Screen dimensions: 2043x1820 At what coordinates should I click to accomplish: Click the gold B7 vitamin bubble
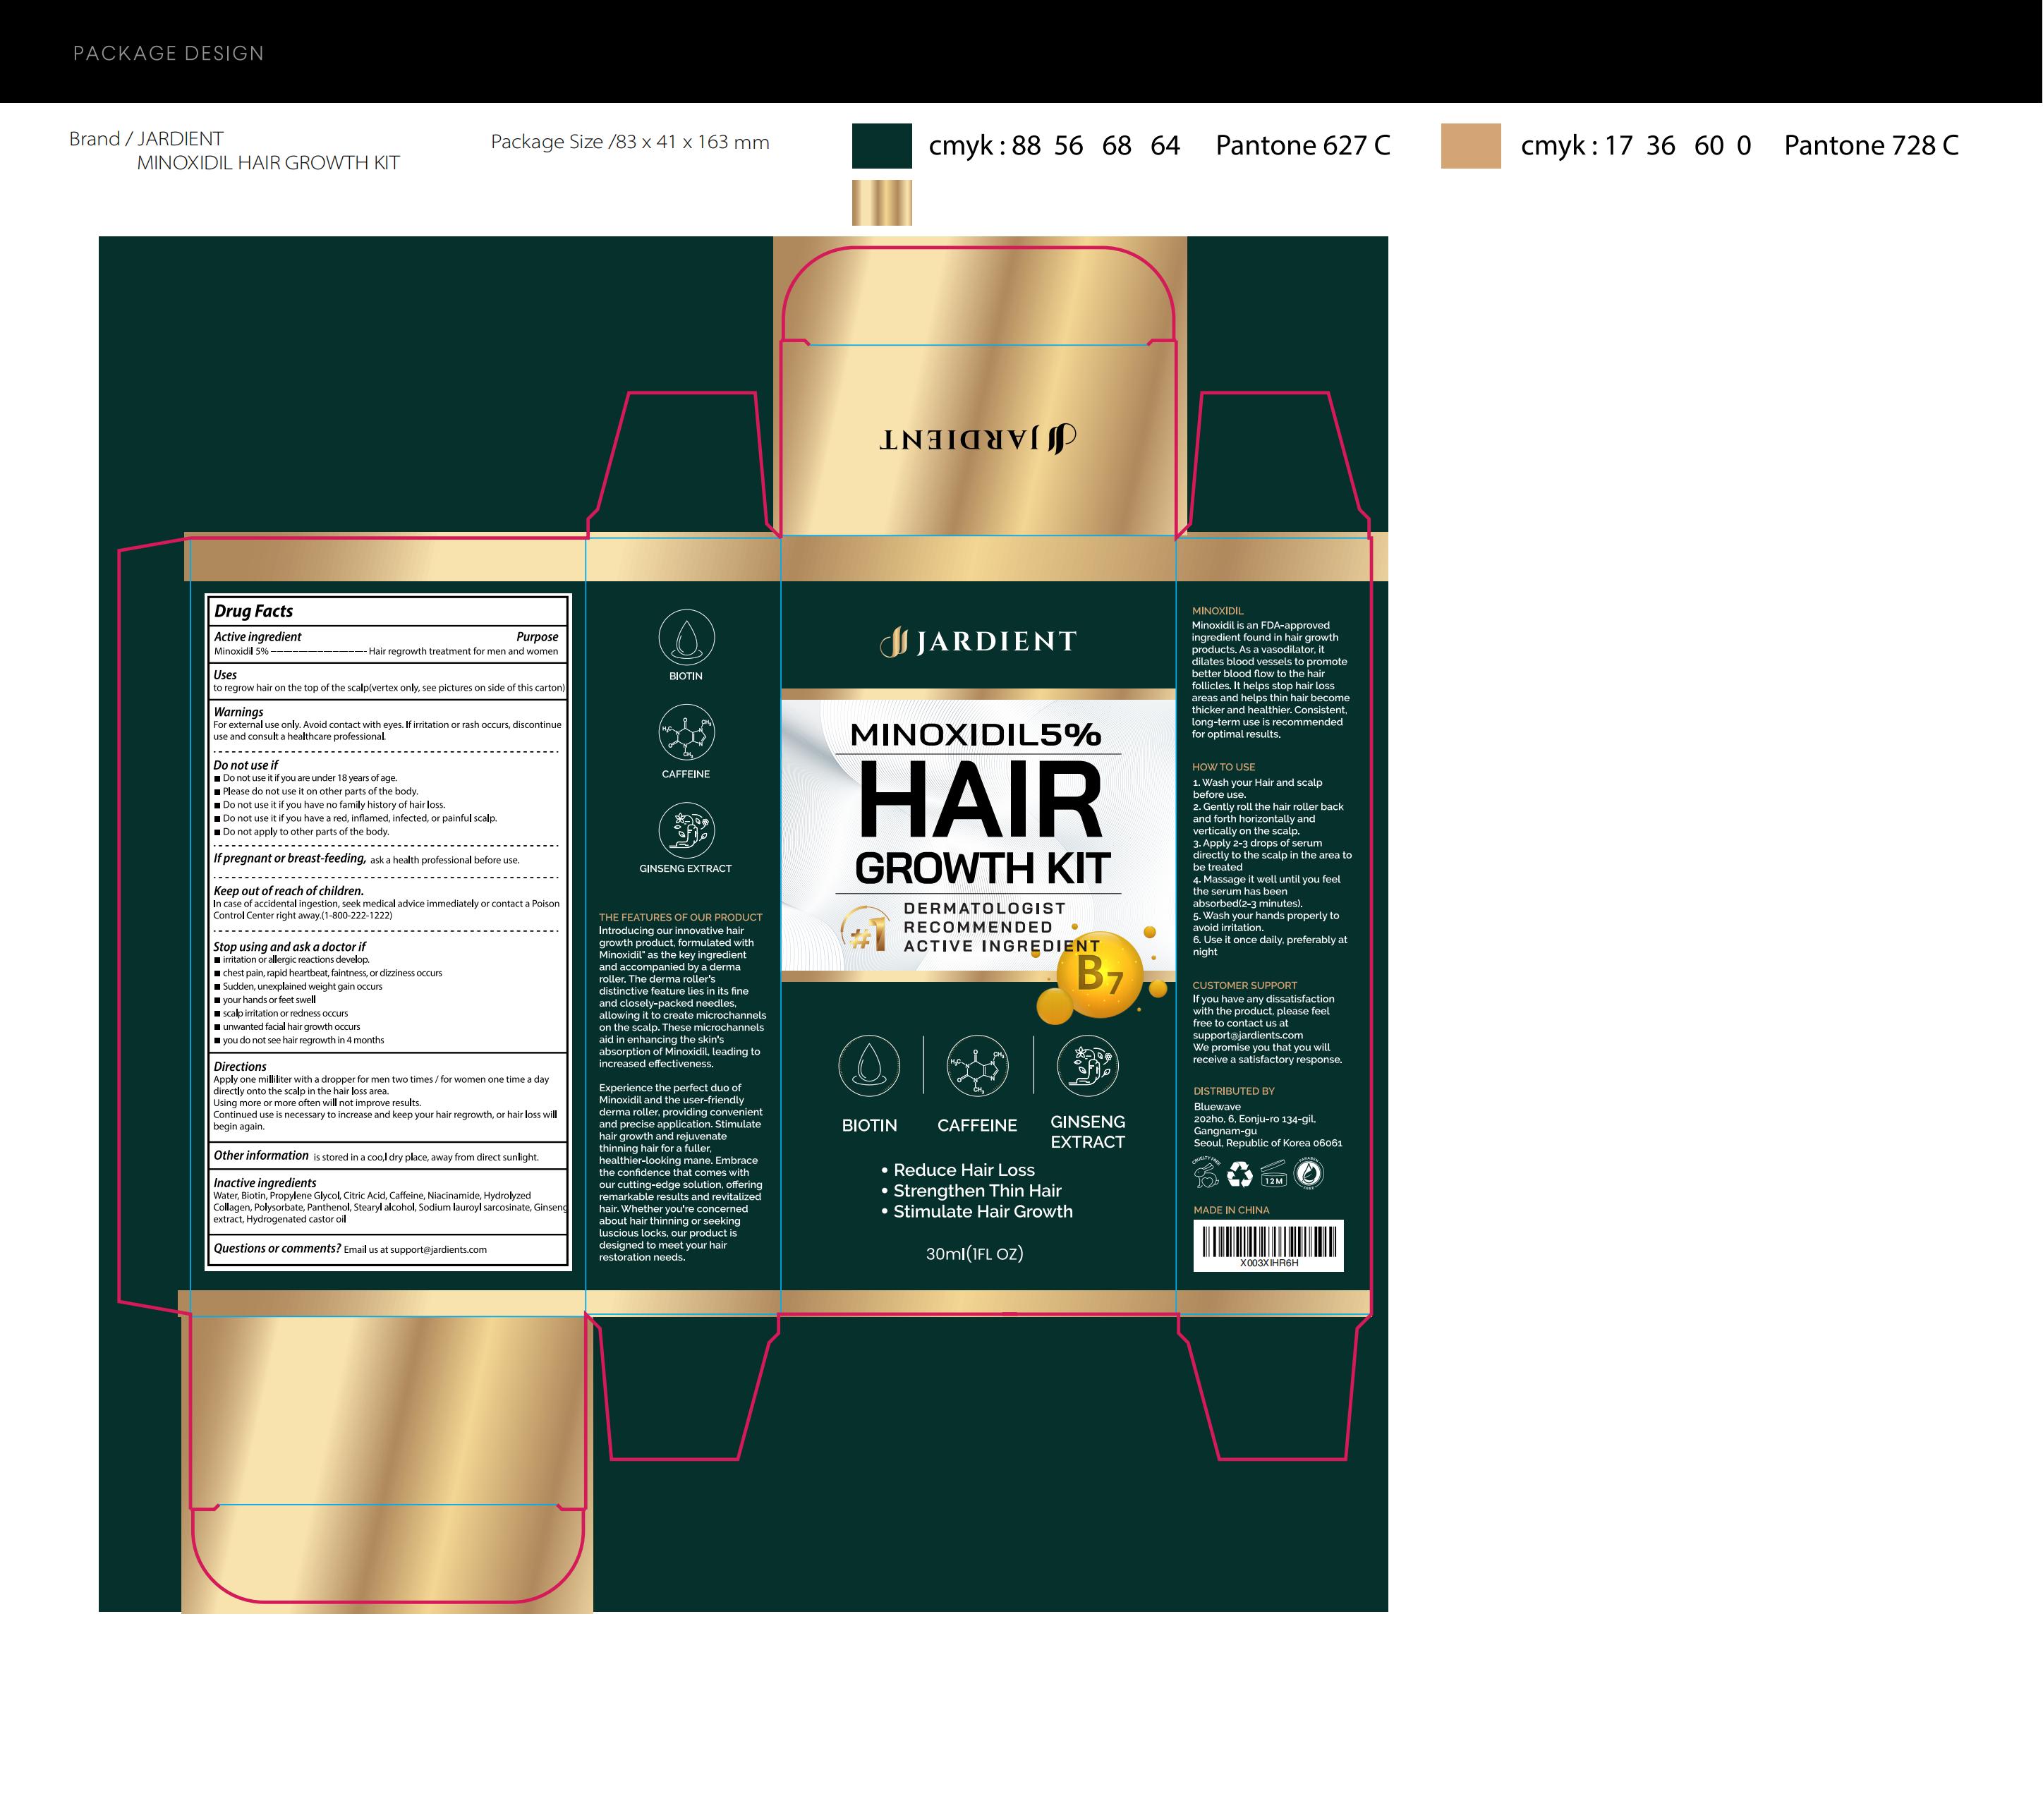pos(1100,974)
